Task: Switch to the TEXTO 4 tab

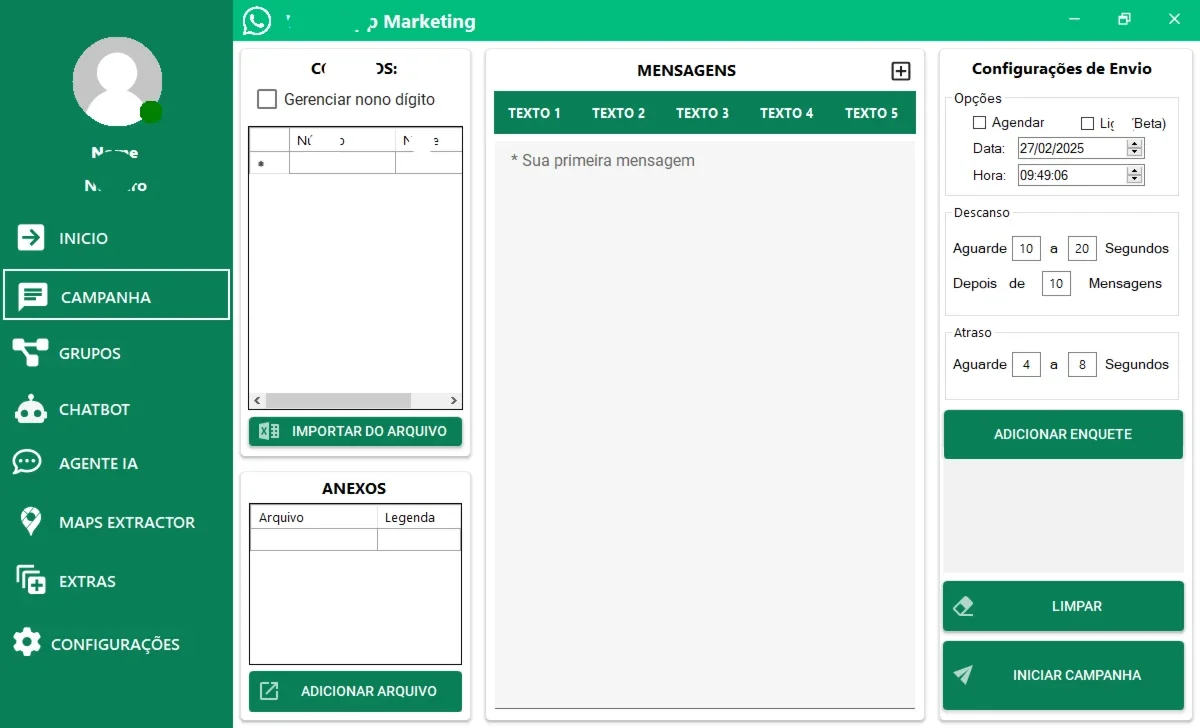Action: (x=786, y=113)
